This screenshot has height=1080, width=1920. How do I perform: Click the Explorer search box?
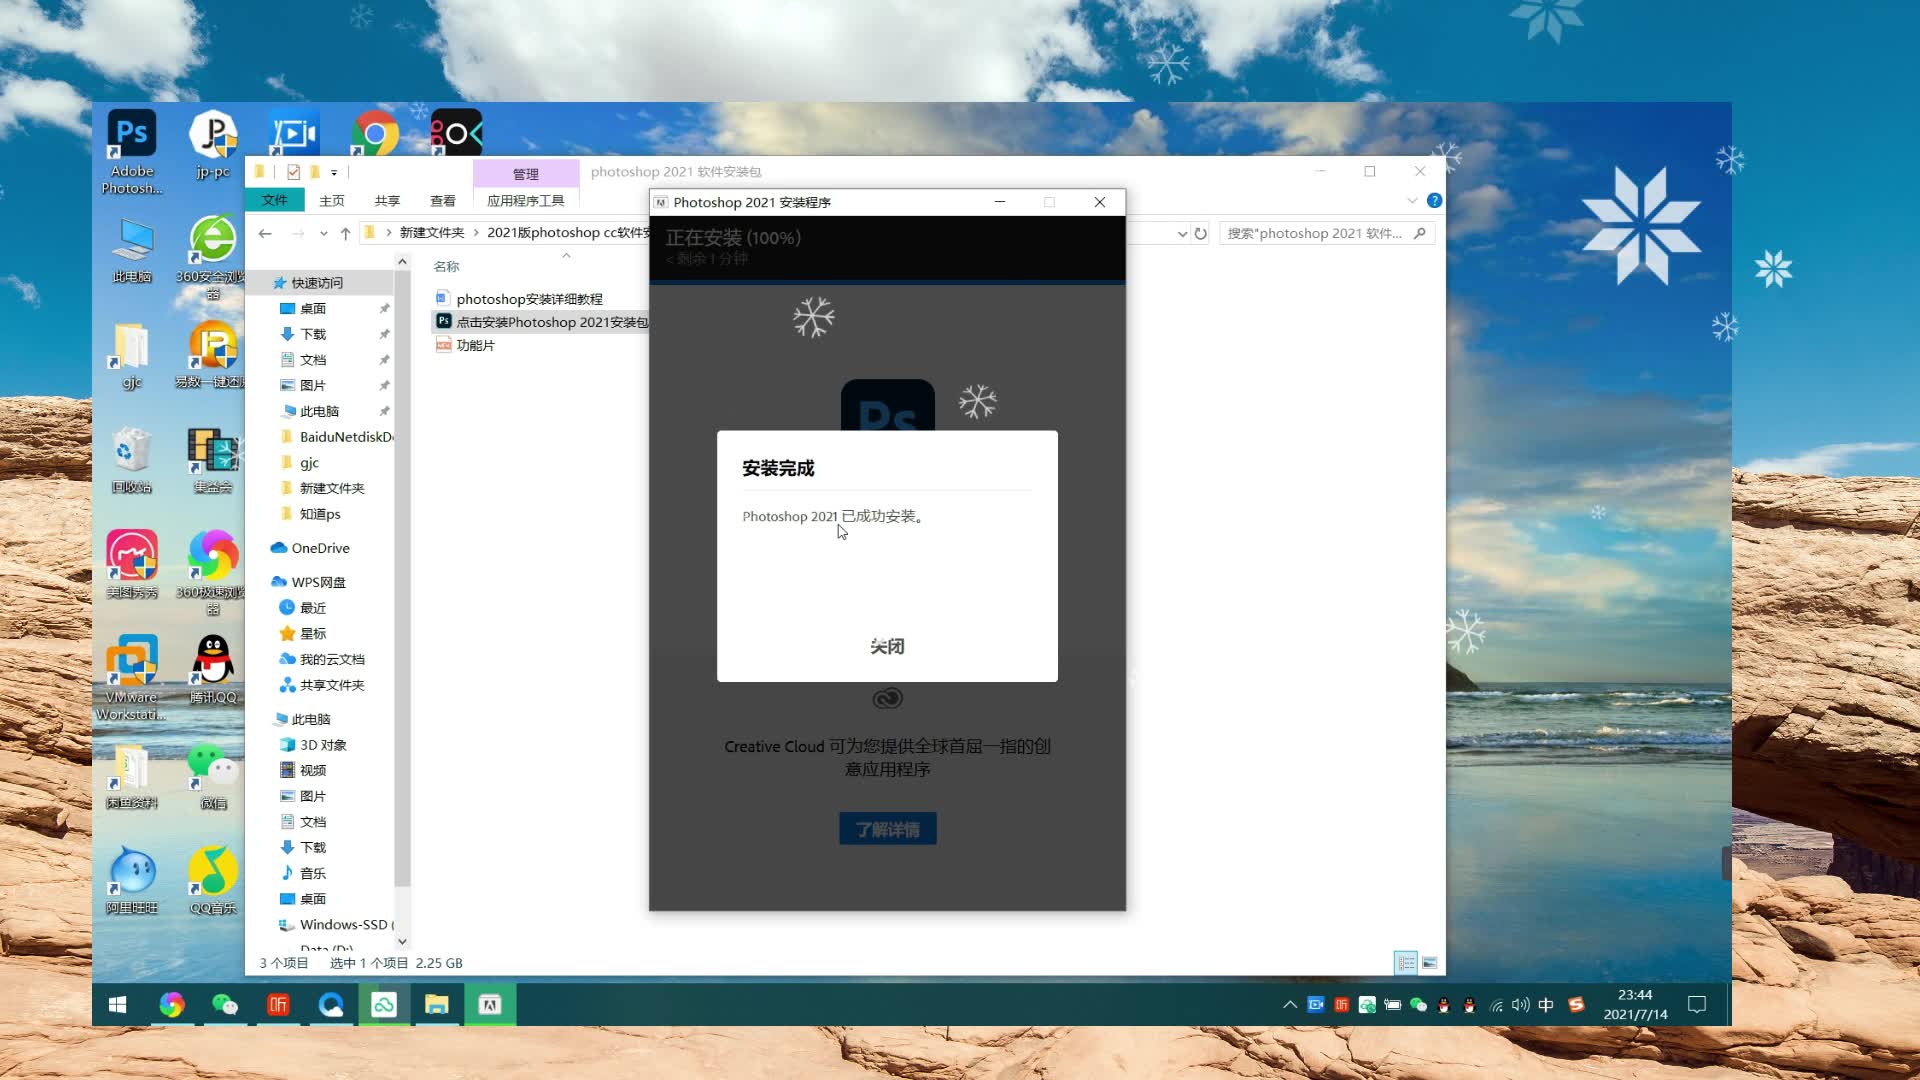pyautogui.click(x=1327, y=233)
